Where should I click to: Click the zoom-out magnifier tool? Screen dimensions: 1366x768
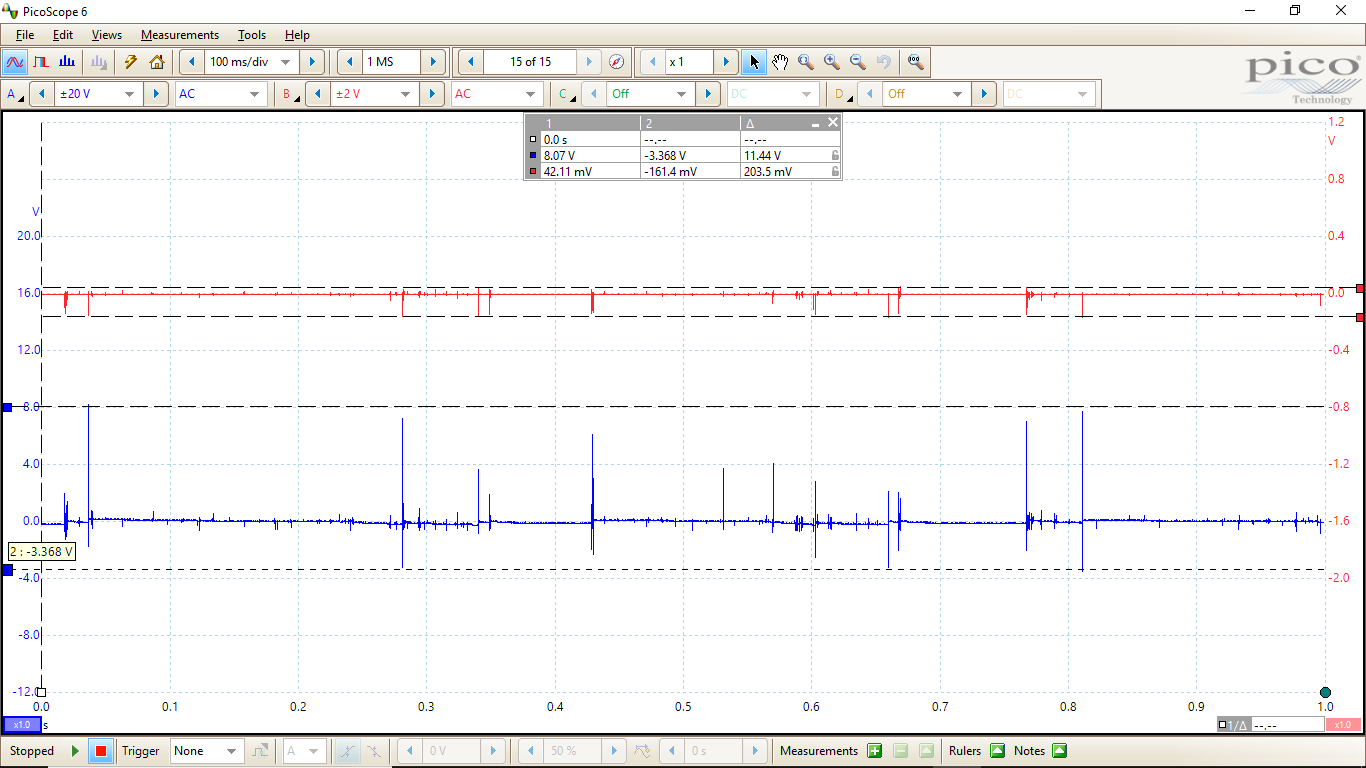[857, 62]
